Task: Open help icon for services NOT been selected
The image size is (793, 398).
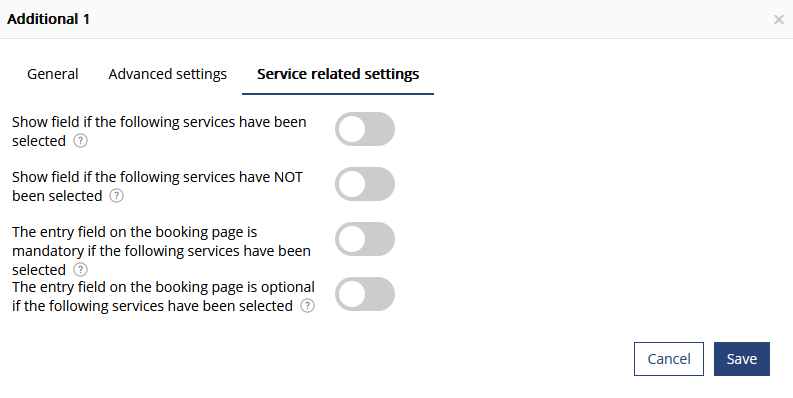Action: [116, 196]
